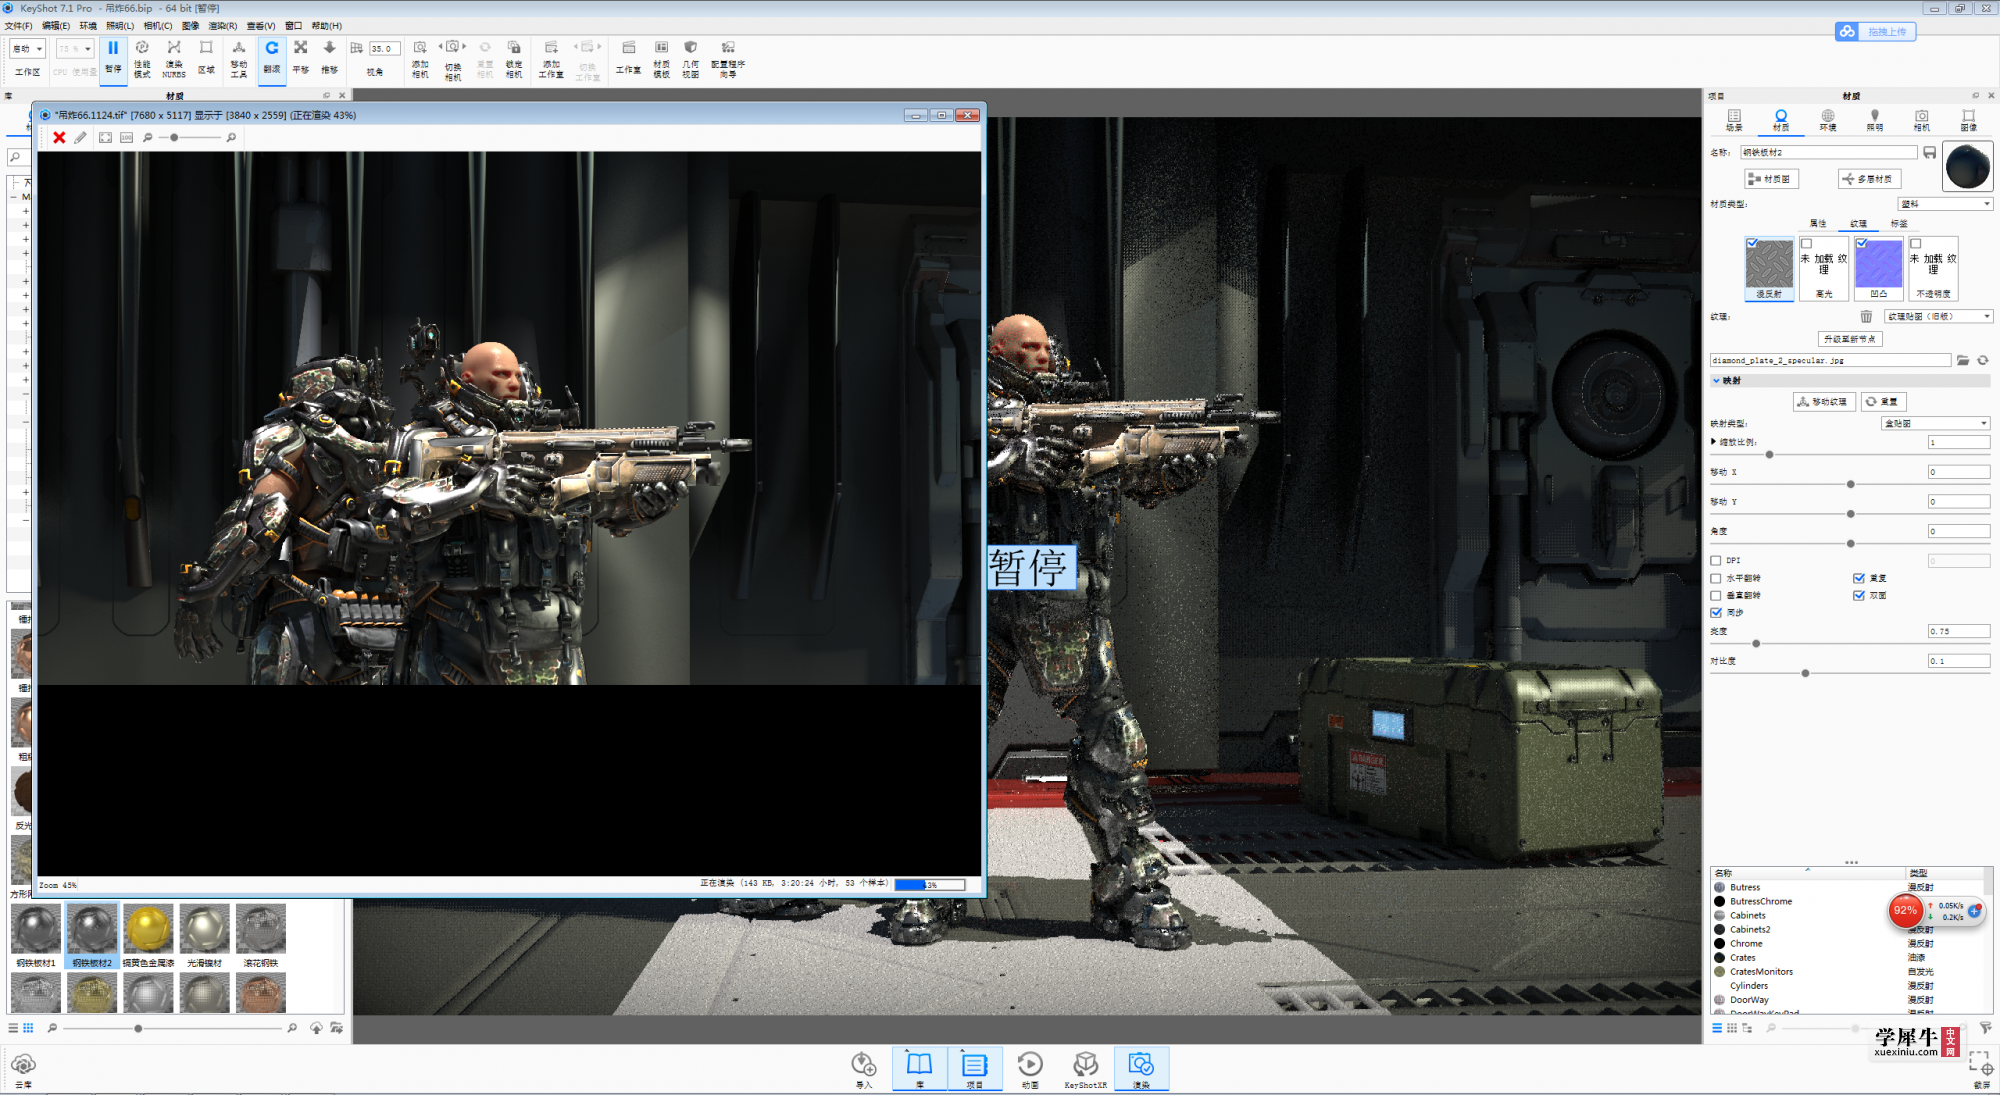The image size is (2000, 1095).
Task: Click the 重置 reset mapping button
Action: tap(1883, 401)
